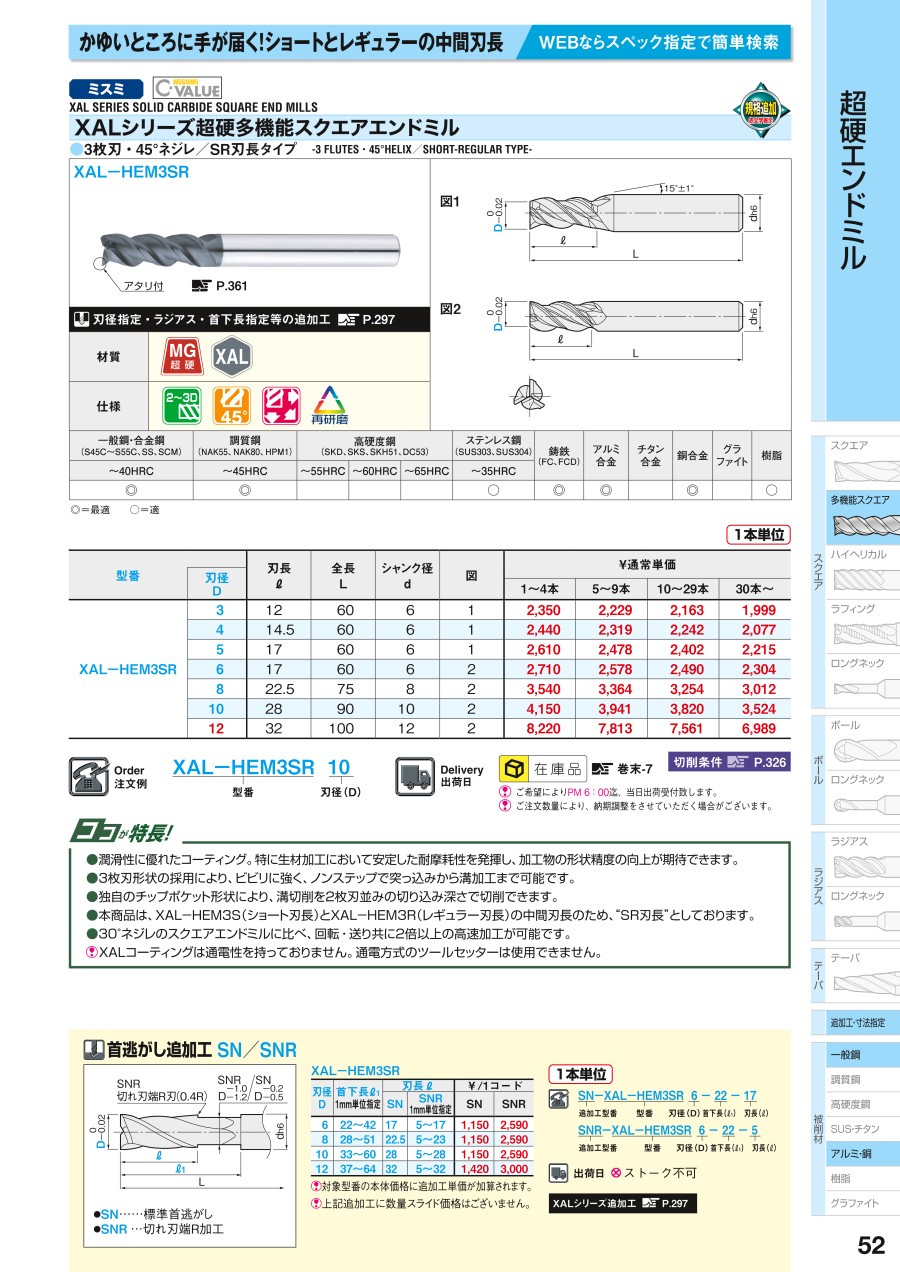
Task: Click the MG超硬 material icon
Action: pyautogui.click(x=181, y=354)
